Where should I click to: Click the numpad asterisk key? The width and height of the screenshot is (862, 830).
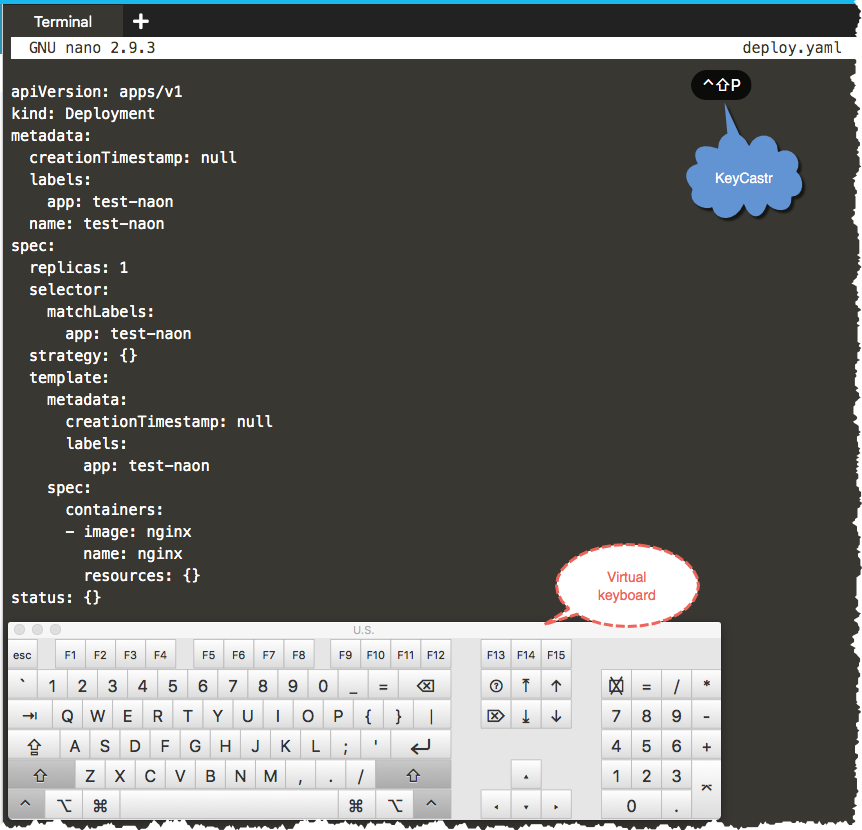706,685
